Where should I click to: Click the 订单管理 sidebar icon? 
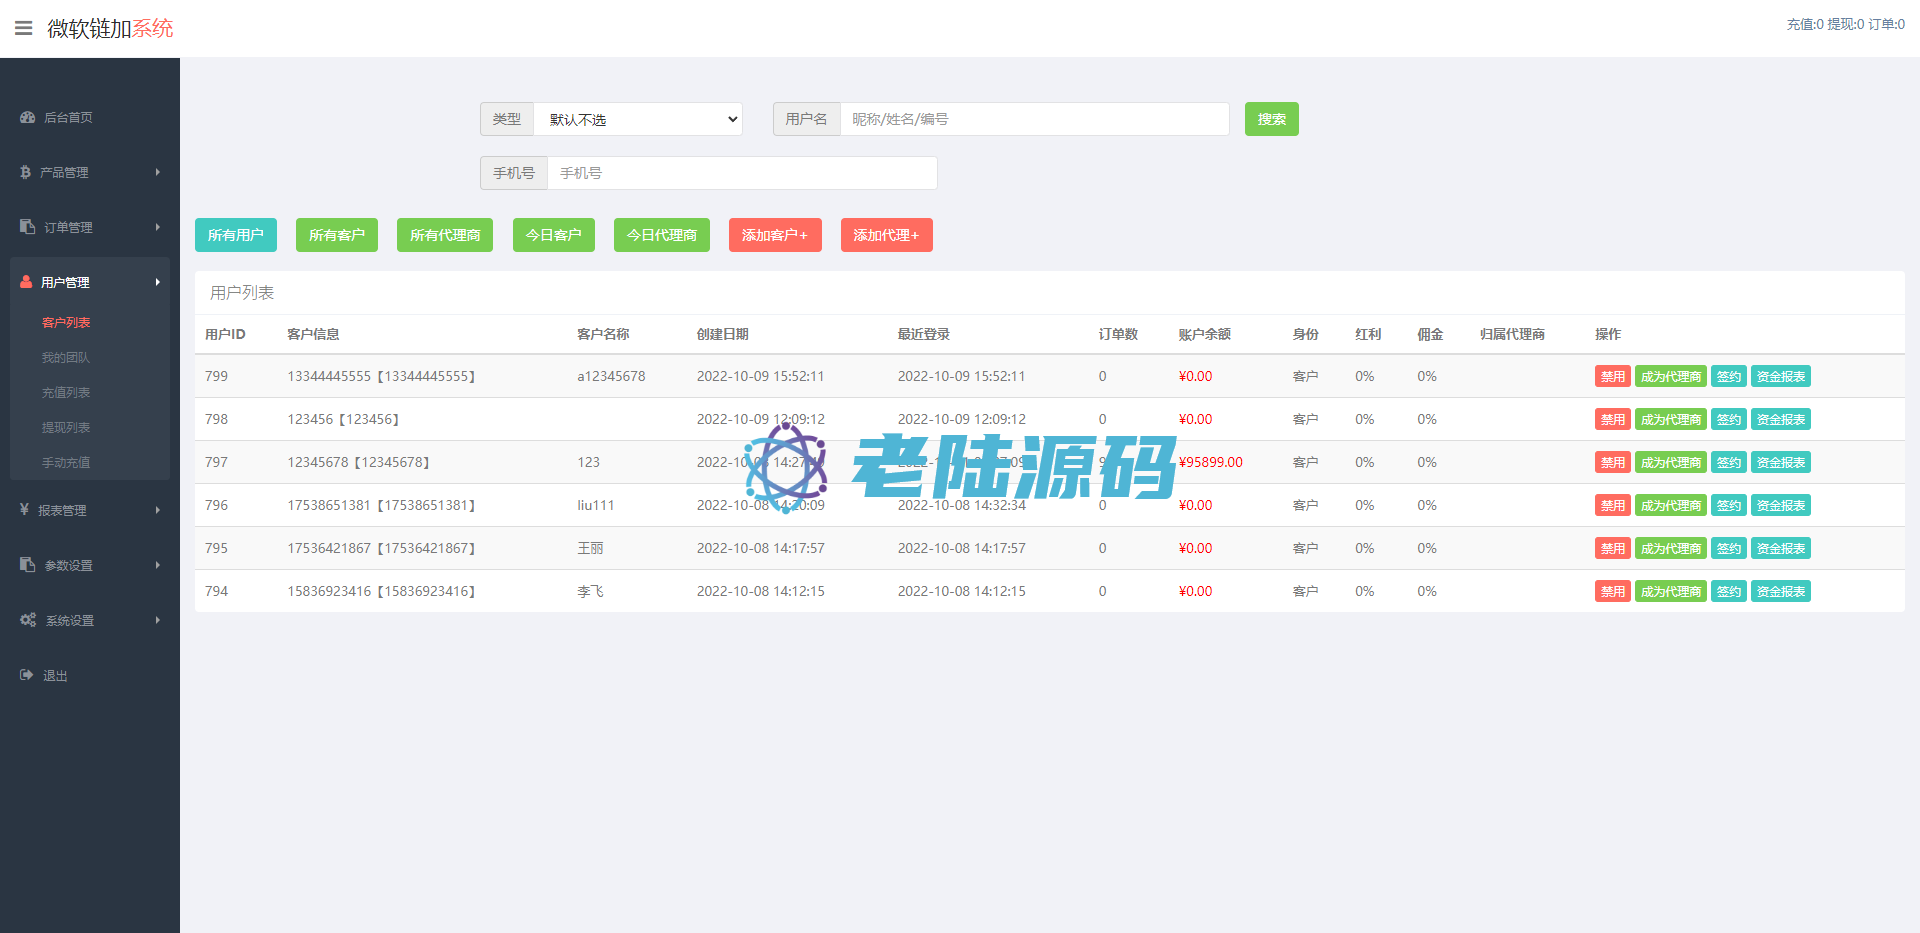point(27,227)
